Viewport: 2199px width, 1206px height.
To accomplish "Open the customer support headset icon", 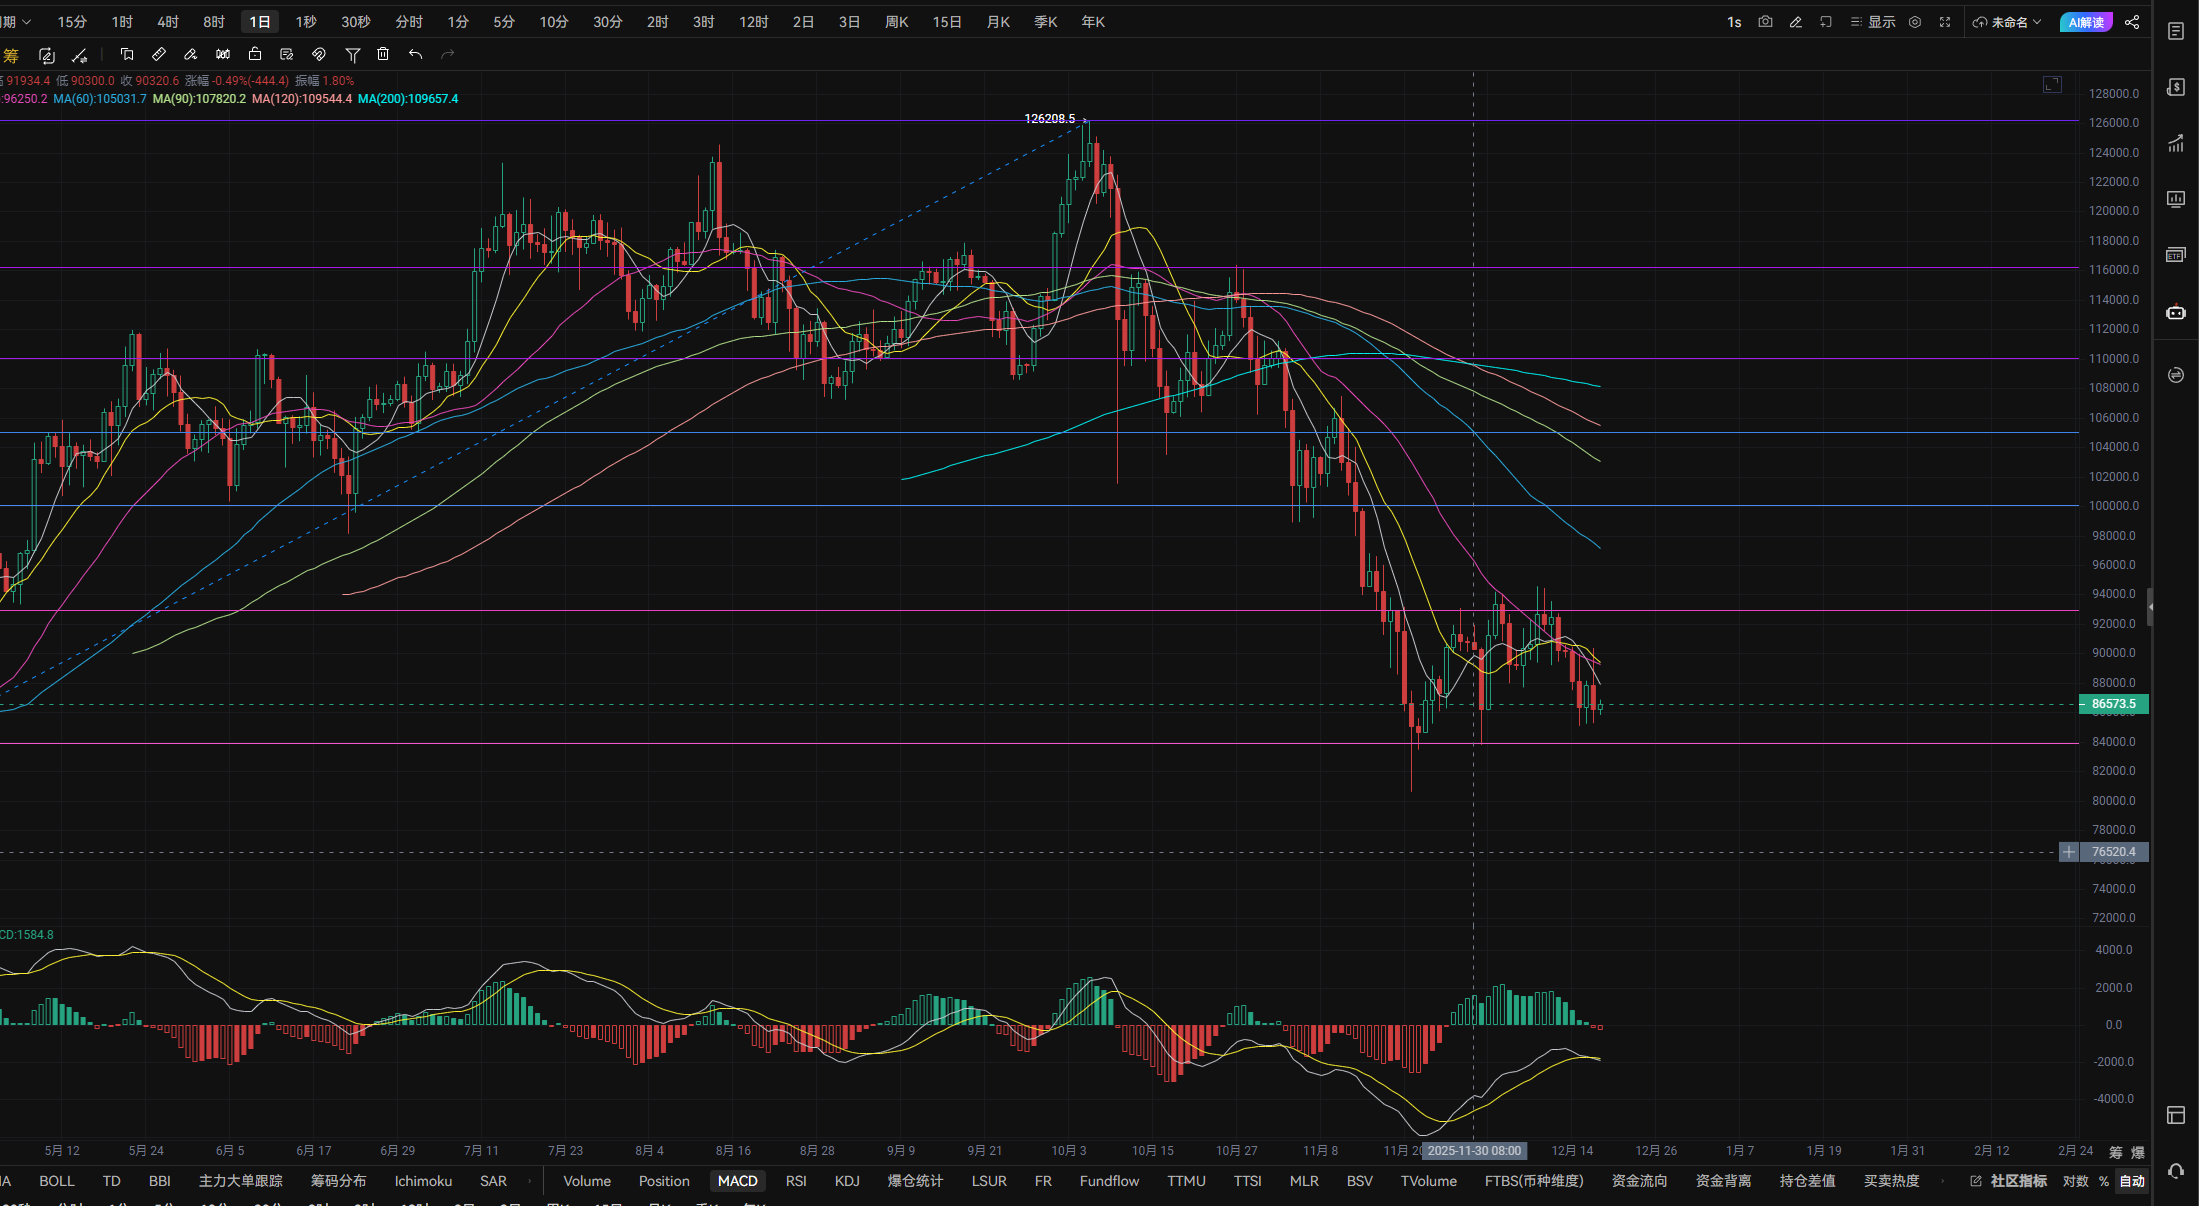I will tap(2175, 1171).
